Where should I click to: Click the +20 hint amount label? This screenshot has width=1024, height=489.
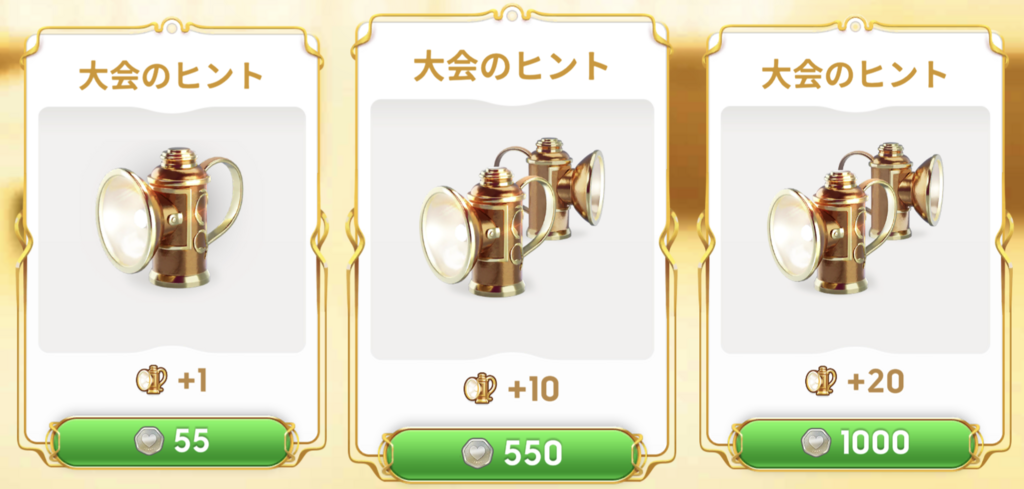tap(875, 382)
